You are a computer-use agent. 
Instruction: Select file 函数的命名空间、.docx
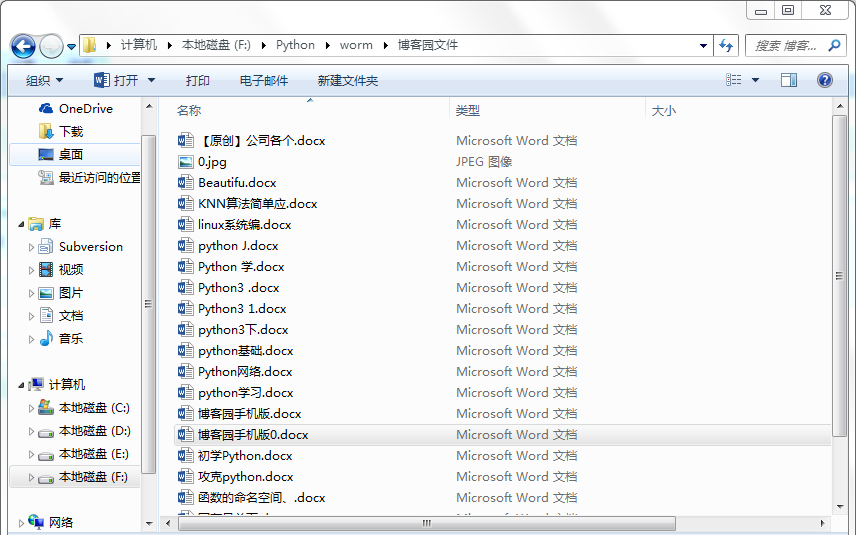tap(261, 498)
